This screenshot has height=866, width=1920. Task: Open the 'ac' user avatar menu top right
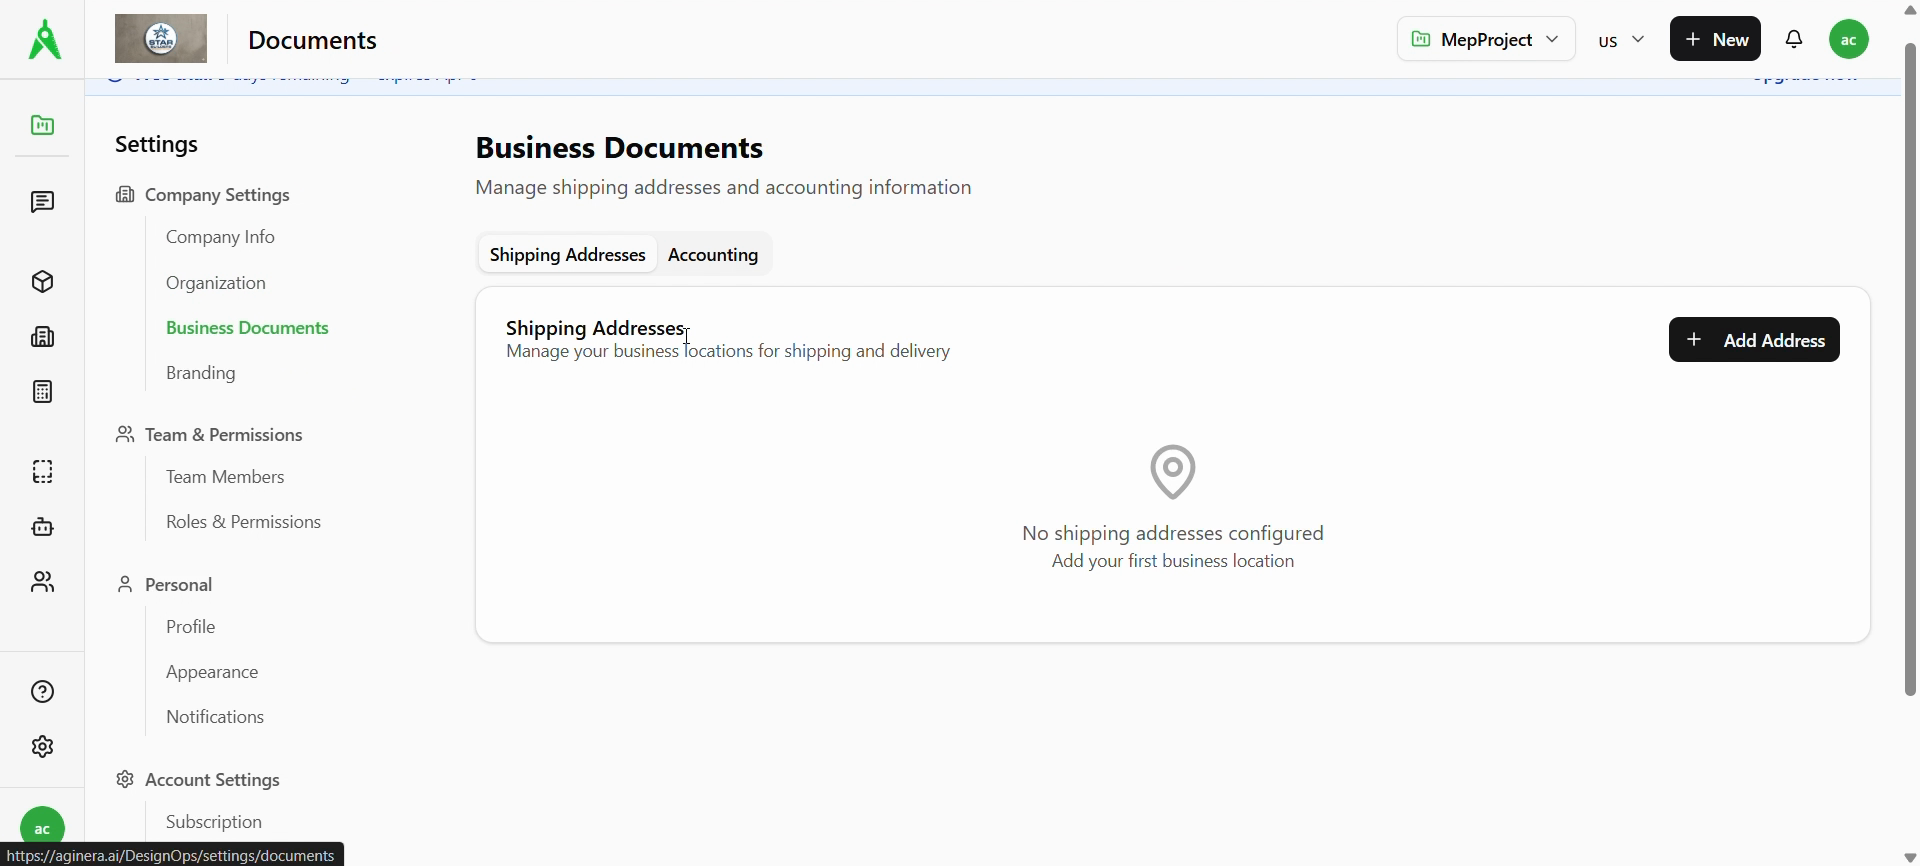(1849, 40)
